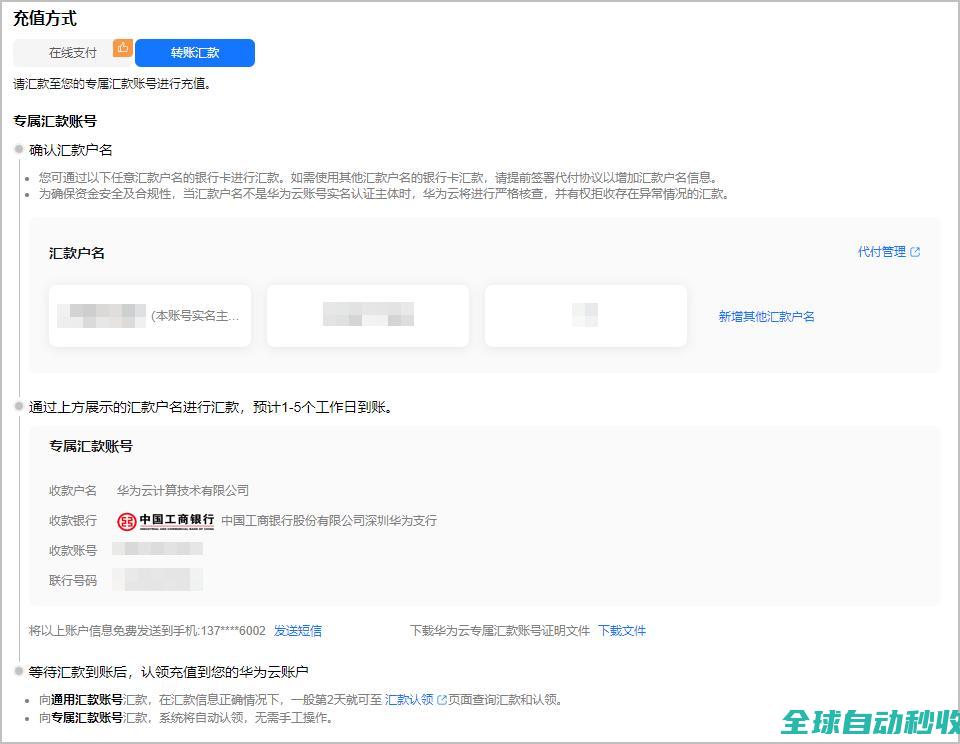Select the 转账汇款 tab
This screenshot has height=744, width=960.
[195, 53]
